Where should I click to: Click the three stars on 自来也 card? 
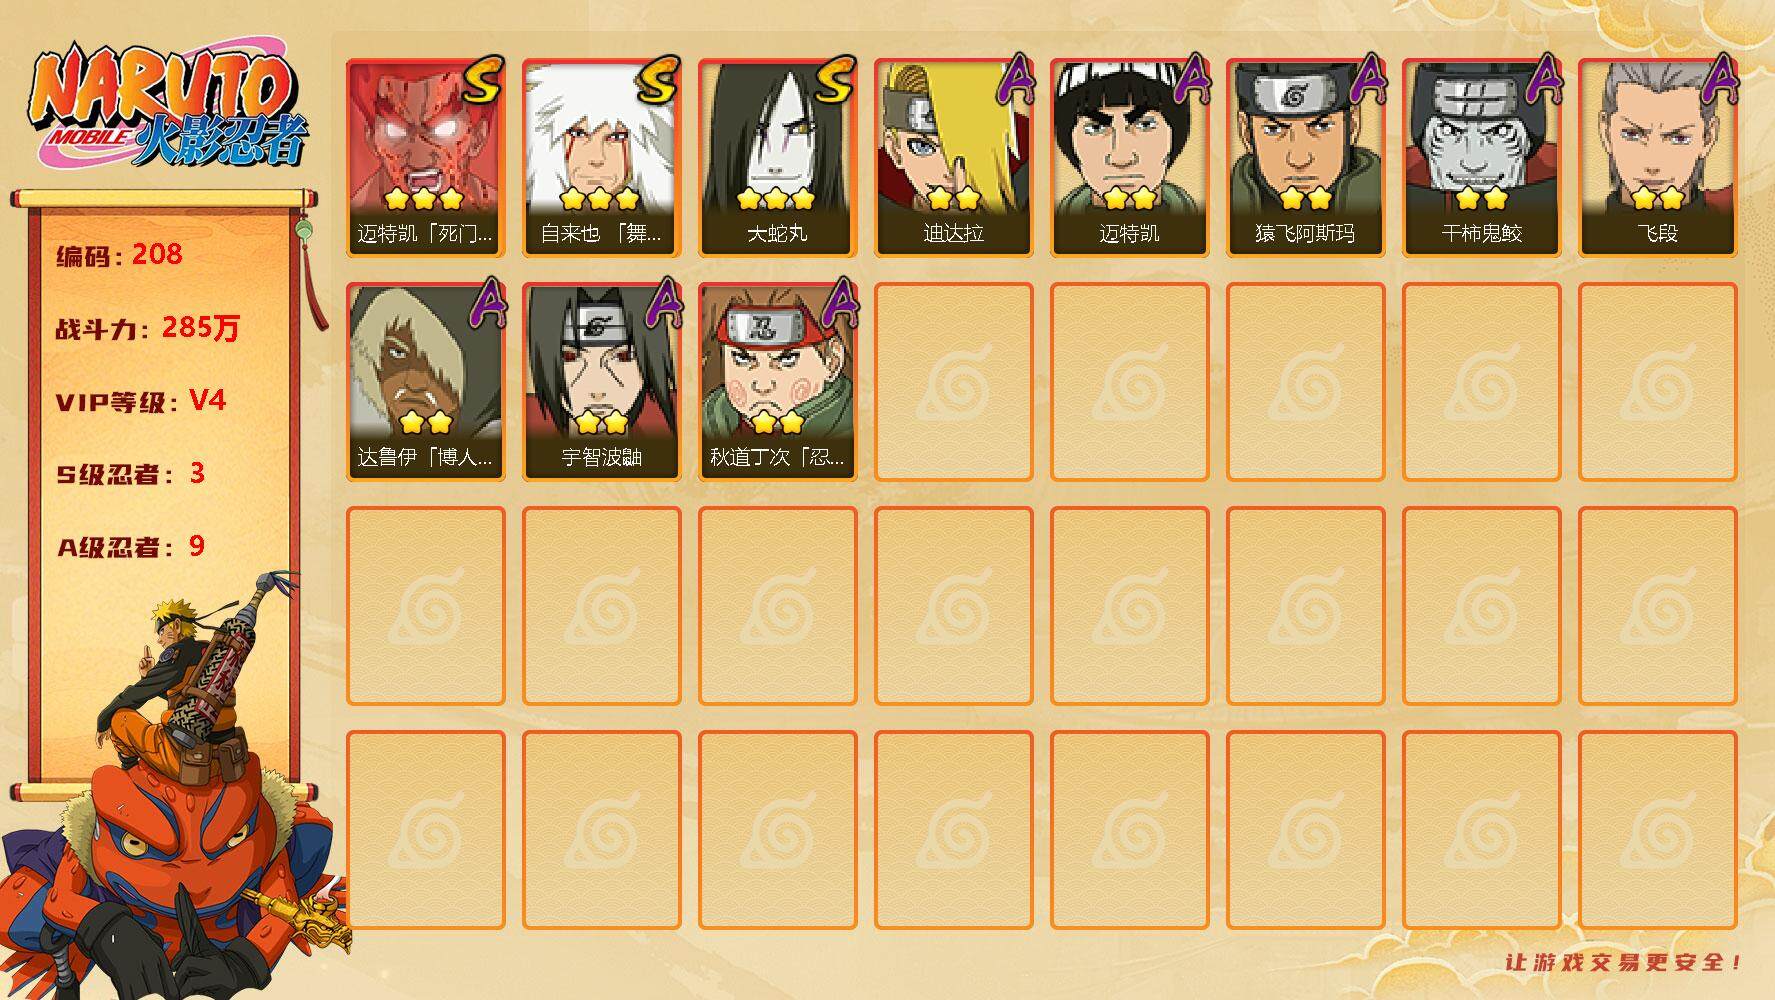click(x=600, y=198)
